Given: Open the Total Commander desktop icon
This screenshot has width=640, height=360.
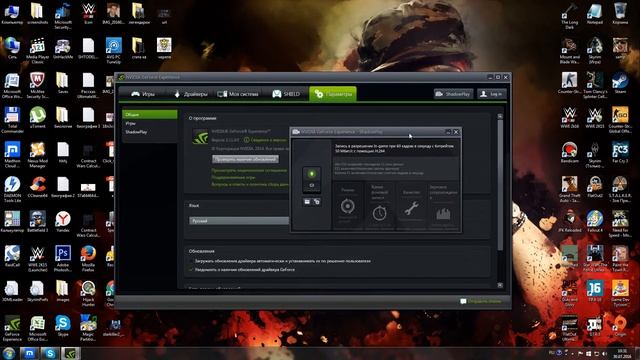Looking at the screenshot, I should coord(12,120).
